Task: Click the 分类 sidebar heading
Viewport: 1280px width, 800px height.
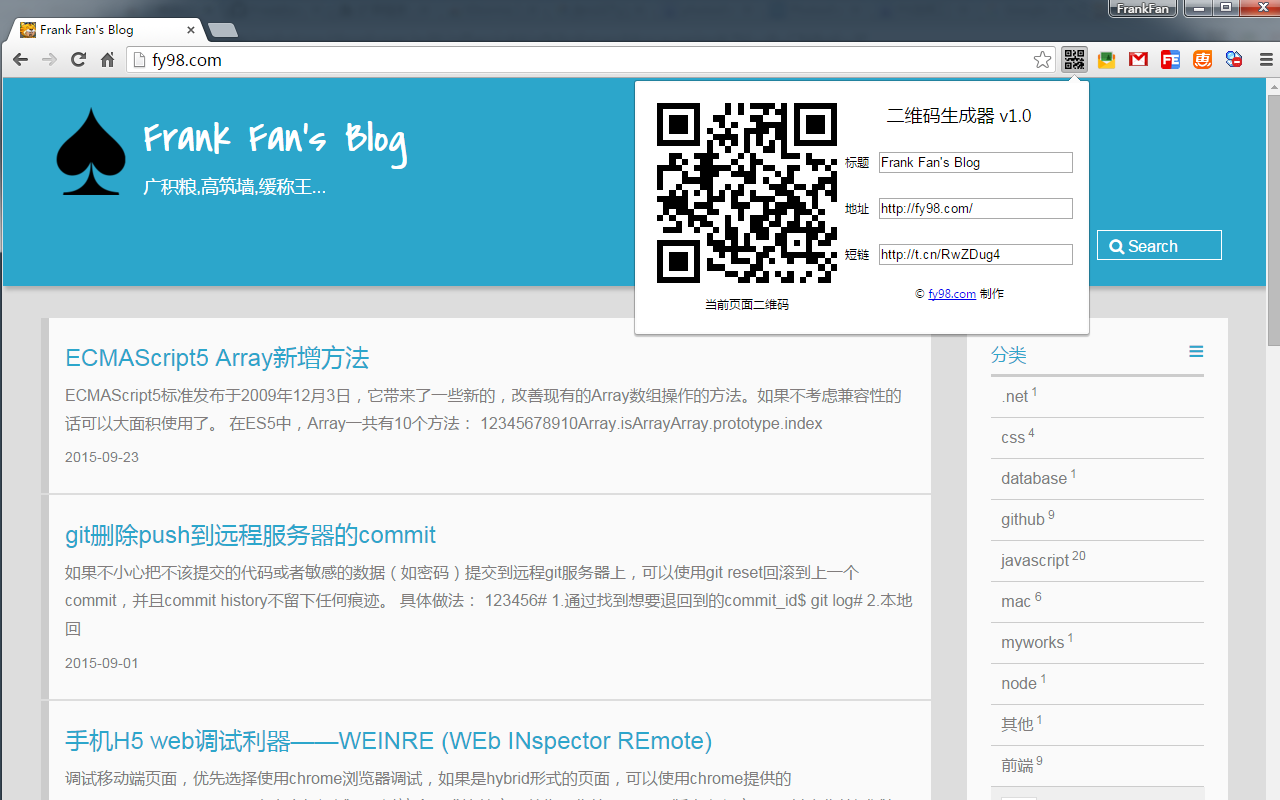Action: [x=1009, y=355]
